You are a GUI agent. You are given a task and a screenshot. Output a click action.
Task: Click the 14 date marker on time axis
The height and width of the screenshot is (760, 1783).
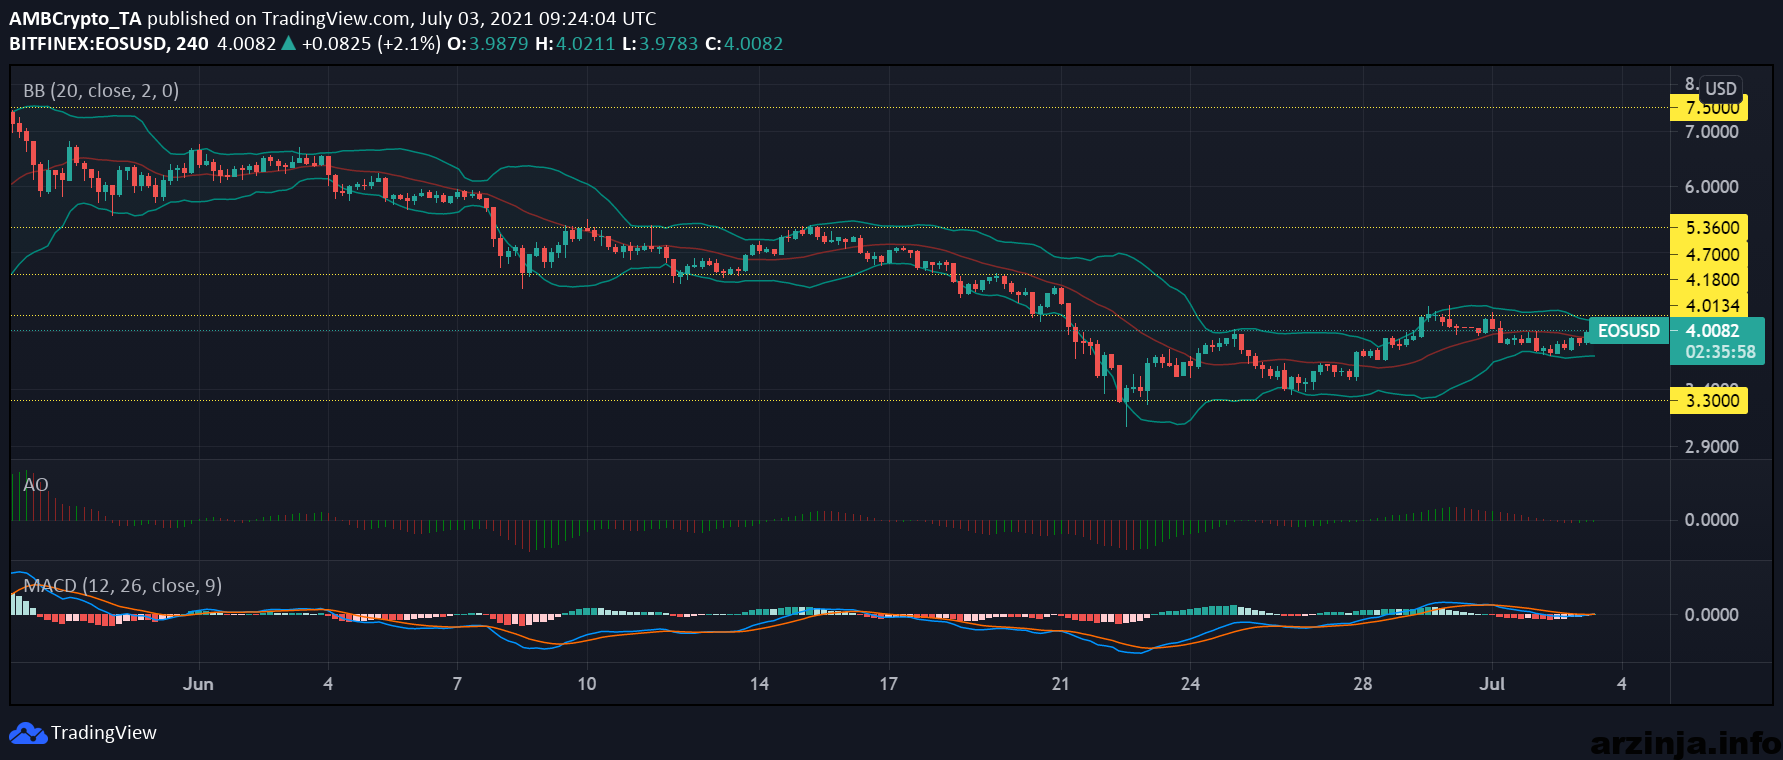(x=759, y=684)
